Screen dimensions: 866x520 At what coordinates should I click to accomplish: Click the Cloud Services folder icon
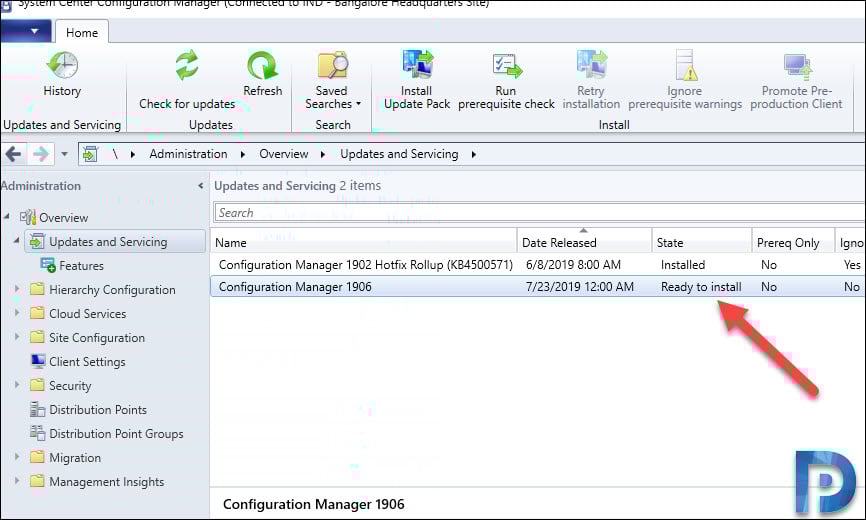[x=37, y=313]
